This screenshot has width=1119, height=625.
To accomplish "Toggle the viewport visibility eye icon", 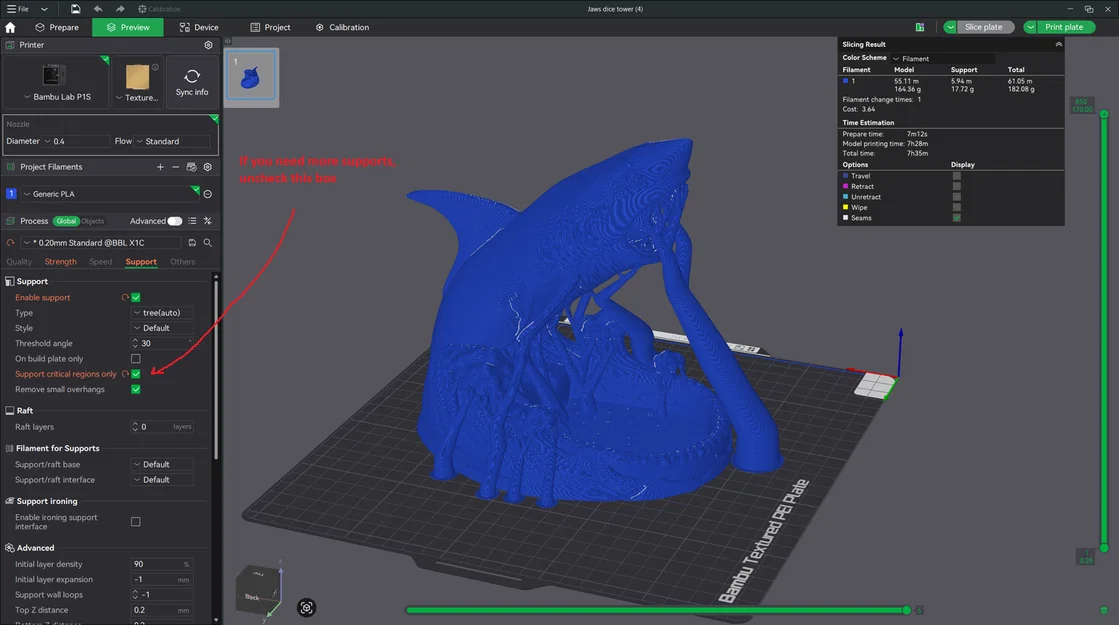I will coord(228,41).
